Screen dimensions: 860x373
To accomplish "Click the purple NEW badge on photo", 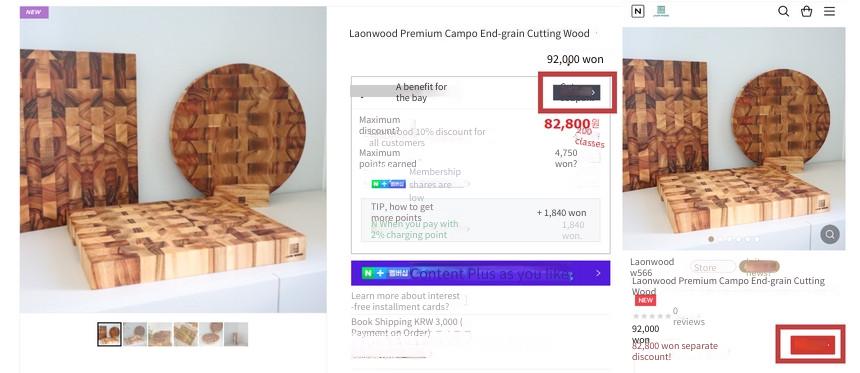I will click(x=34, y=12).
